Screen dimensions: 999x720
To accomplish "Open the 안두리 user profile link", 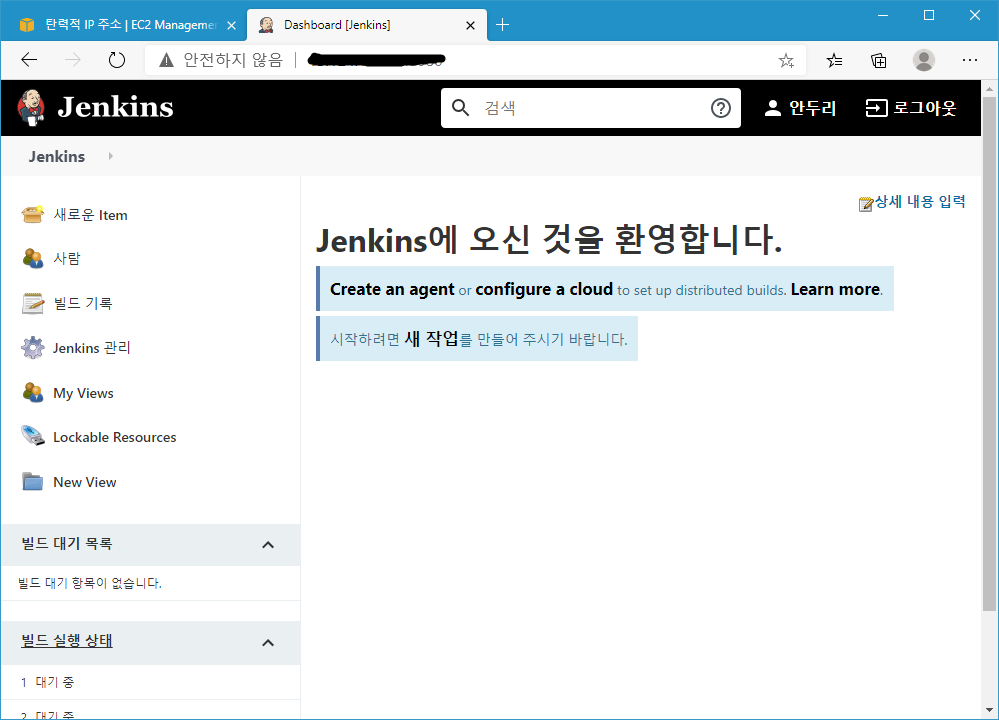I will [x=812, y=108].
